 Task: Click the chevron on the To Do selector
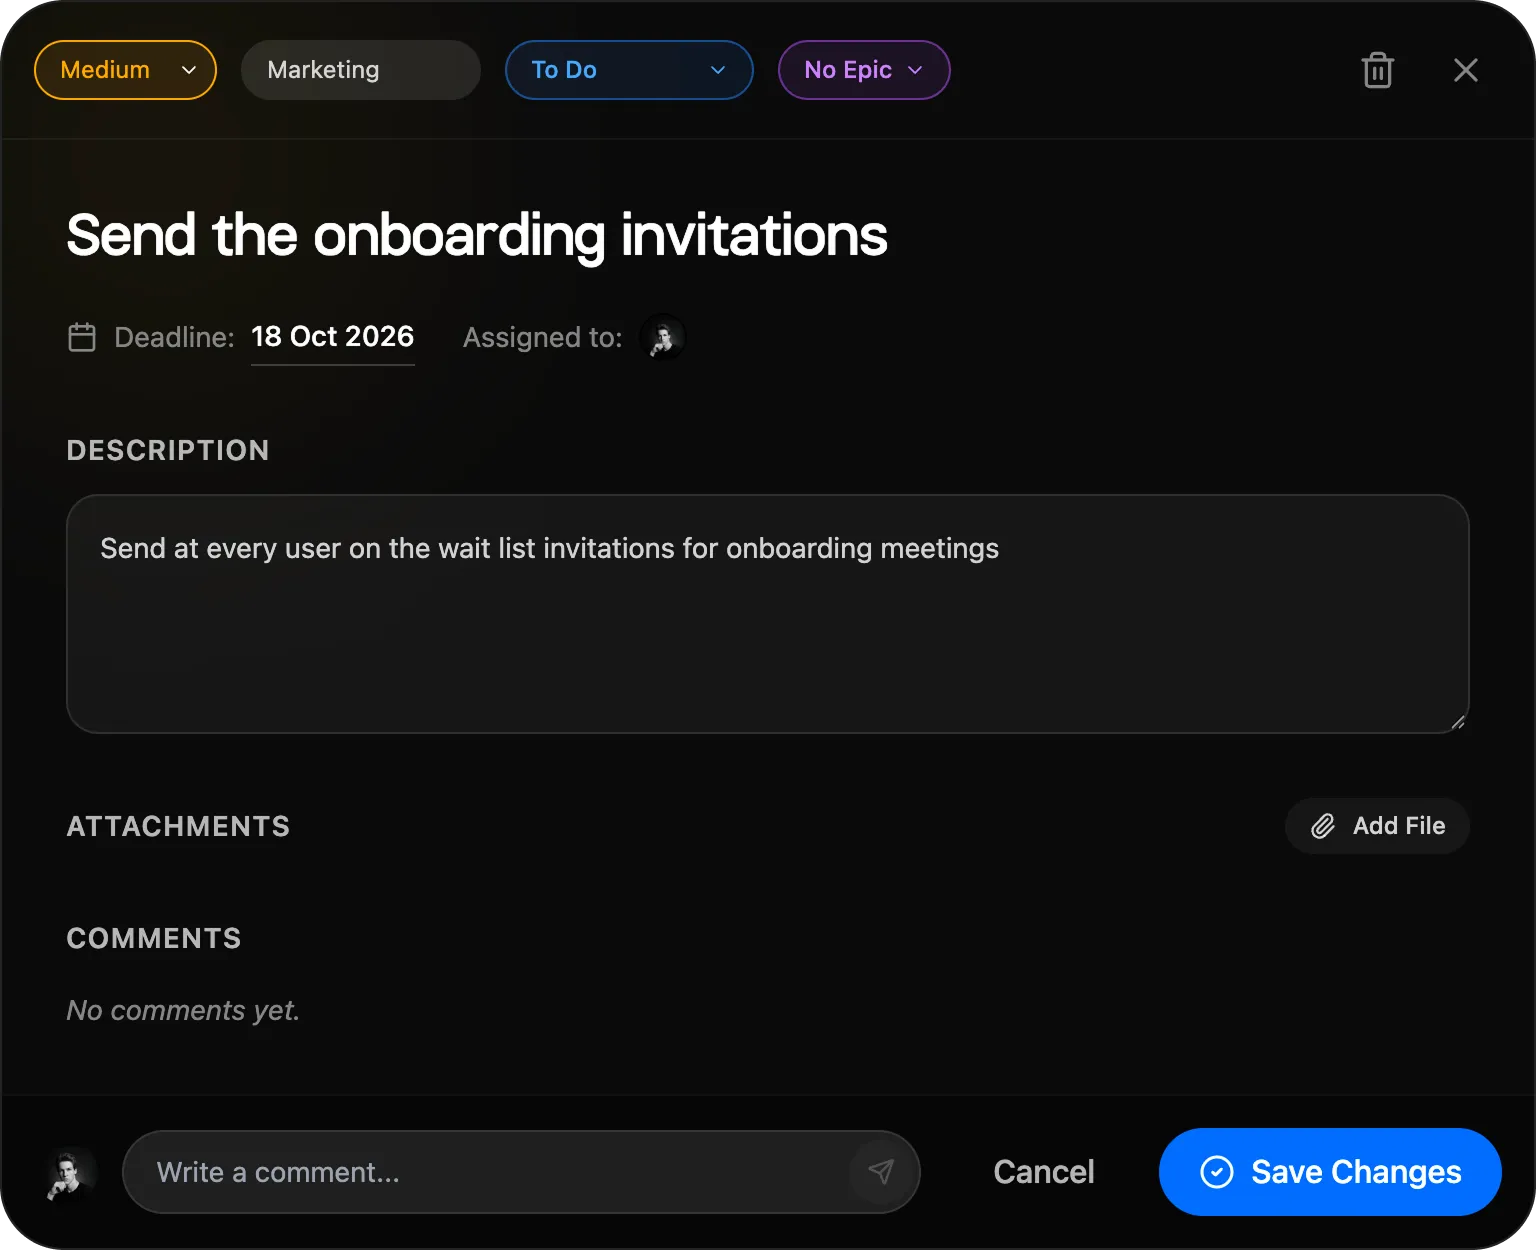pos(717,70)
